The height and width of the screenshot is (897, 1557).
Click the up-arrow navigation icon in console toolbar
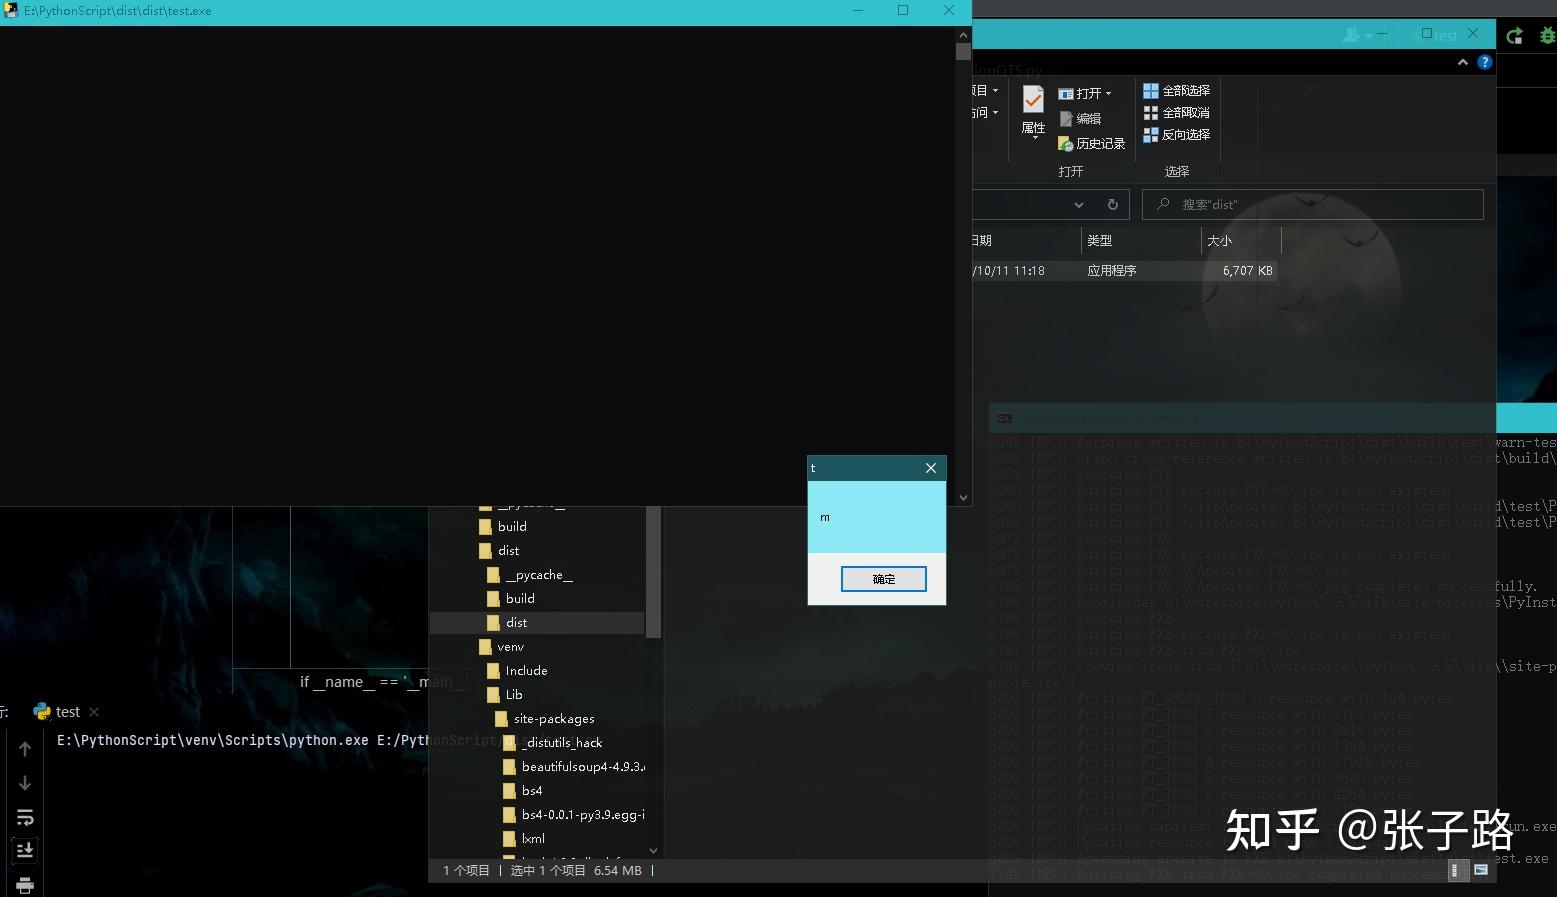[25, 748]
